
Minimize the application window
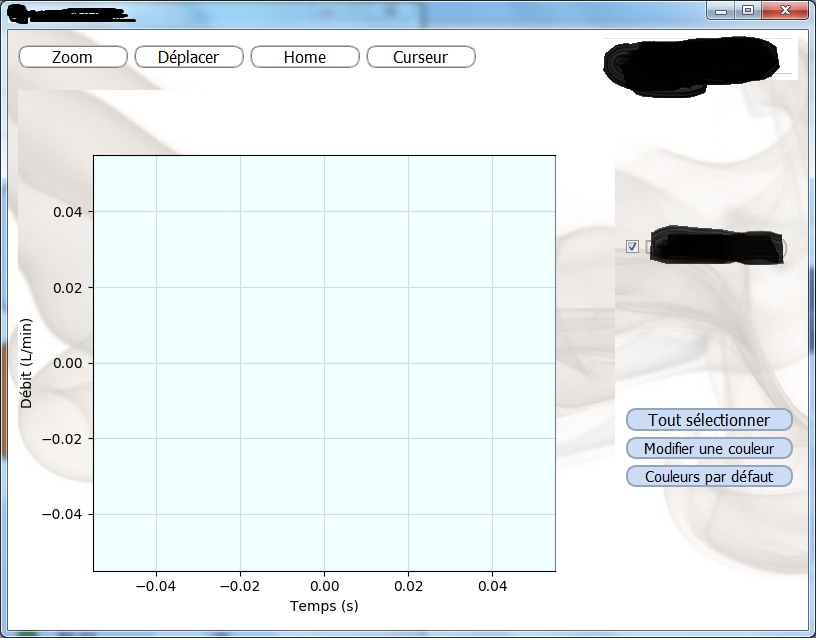pos(721,10)
